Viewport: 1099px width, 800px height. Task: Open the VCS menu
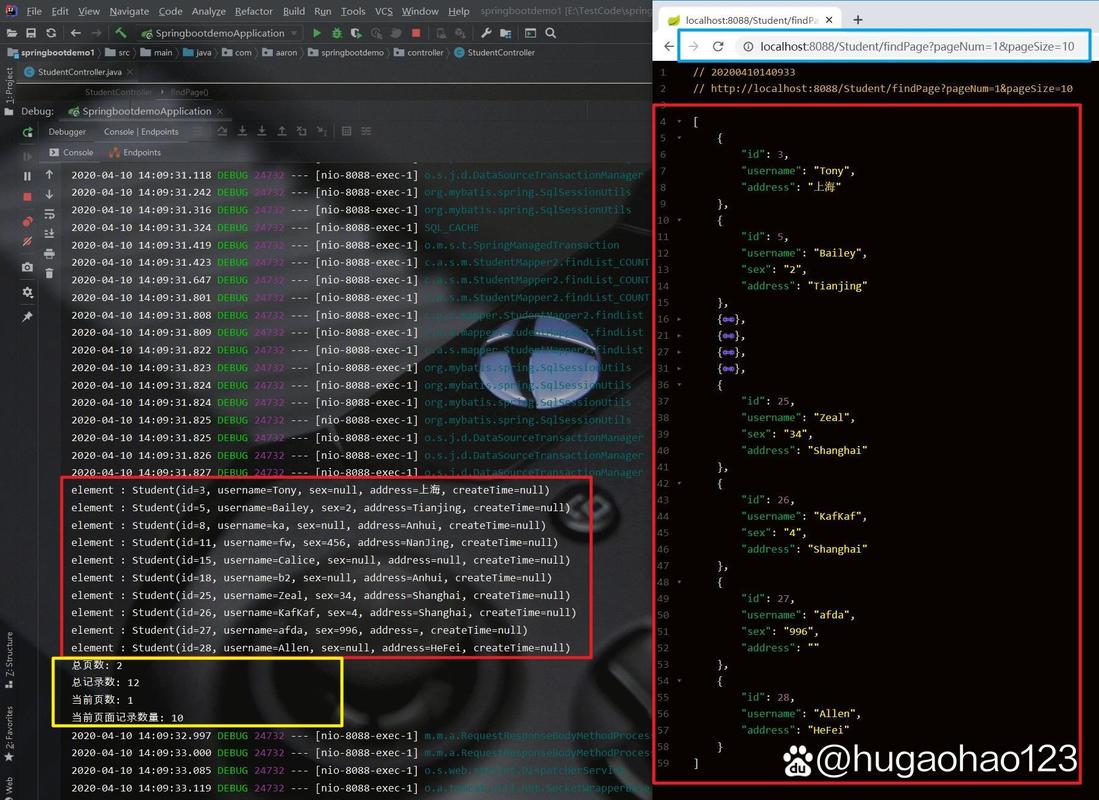click(x=383, y=11)
